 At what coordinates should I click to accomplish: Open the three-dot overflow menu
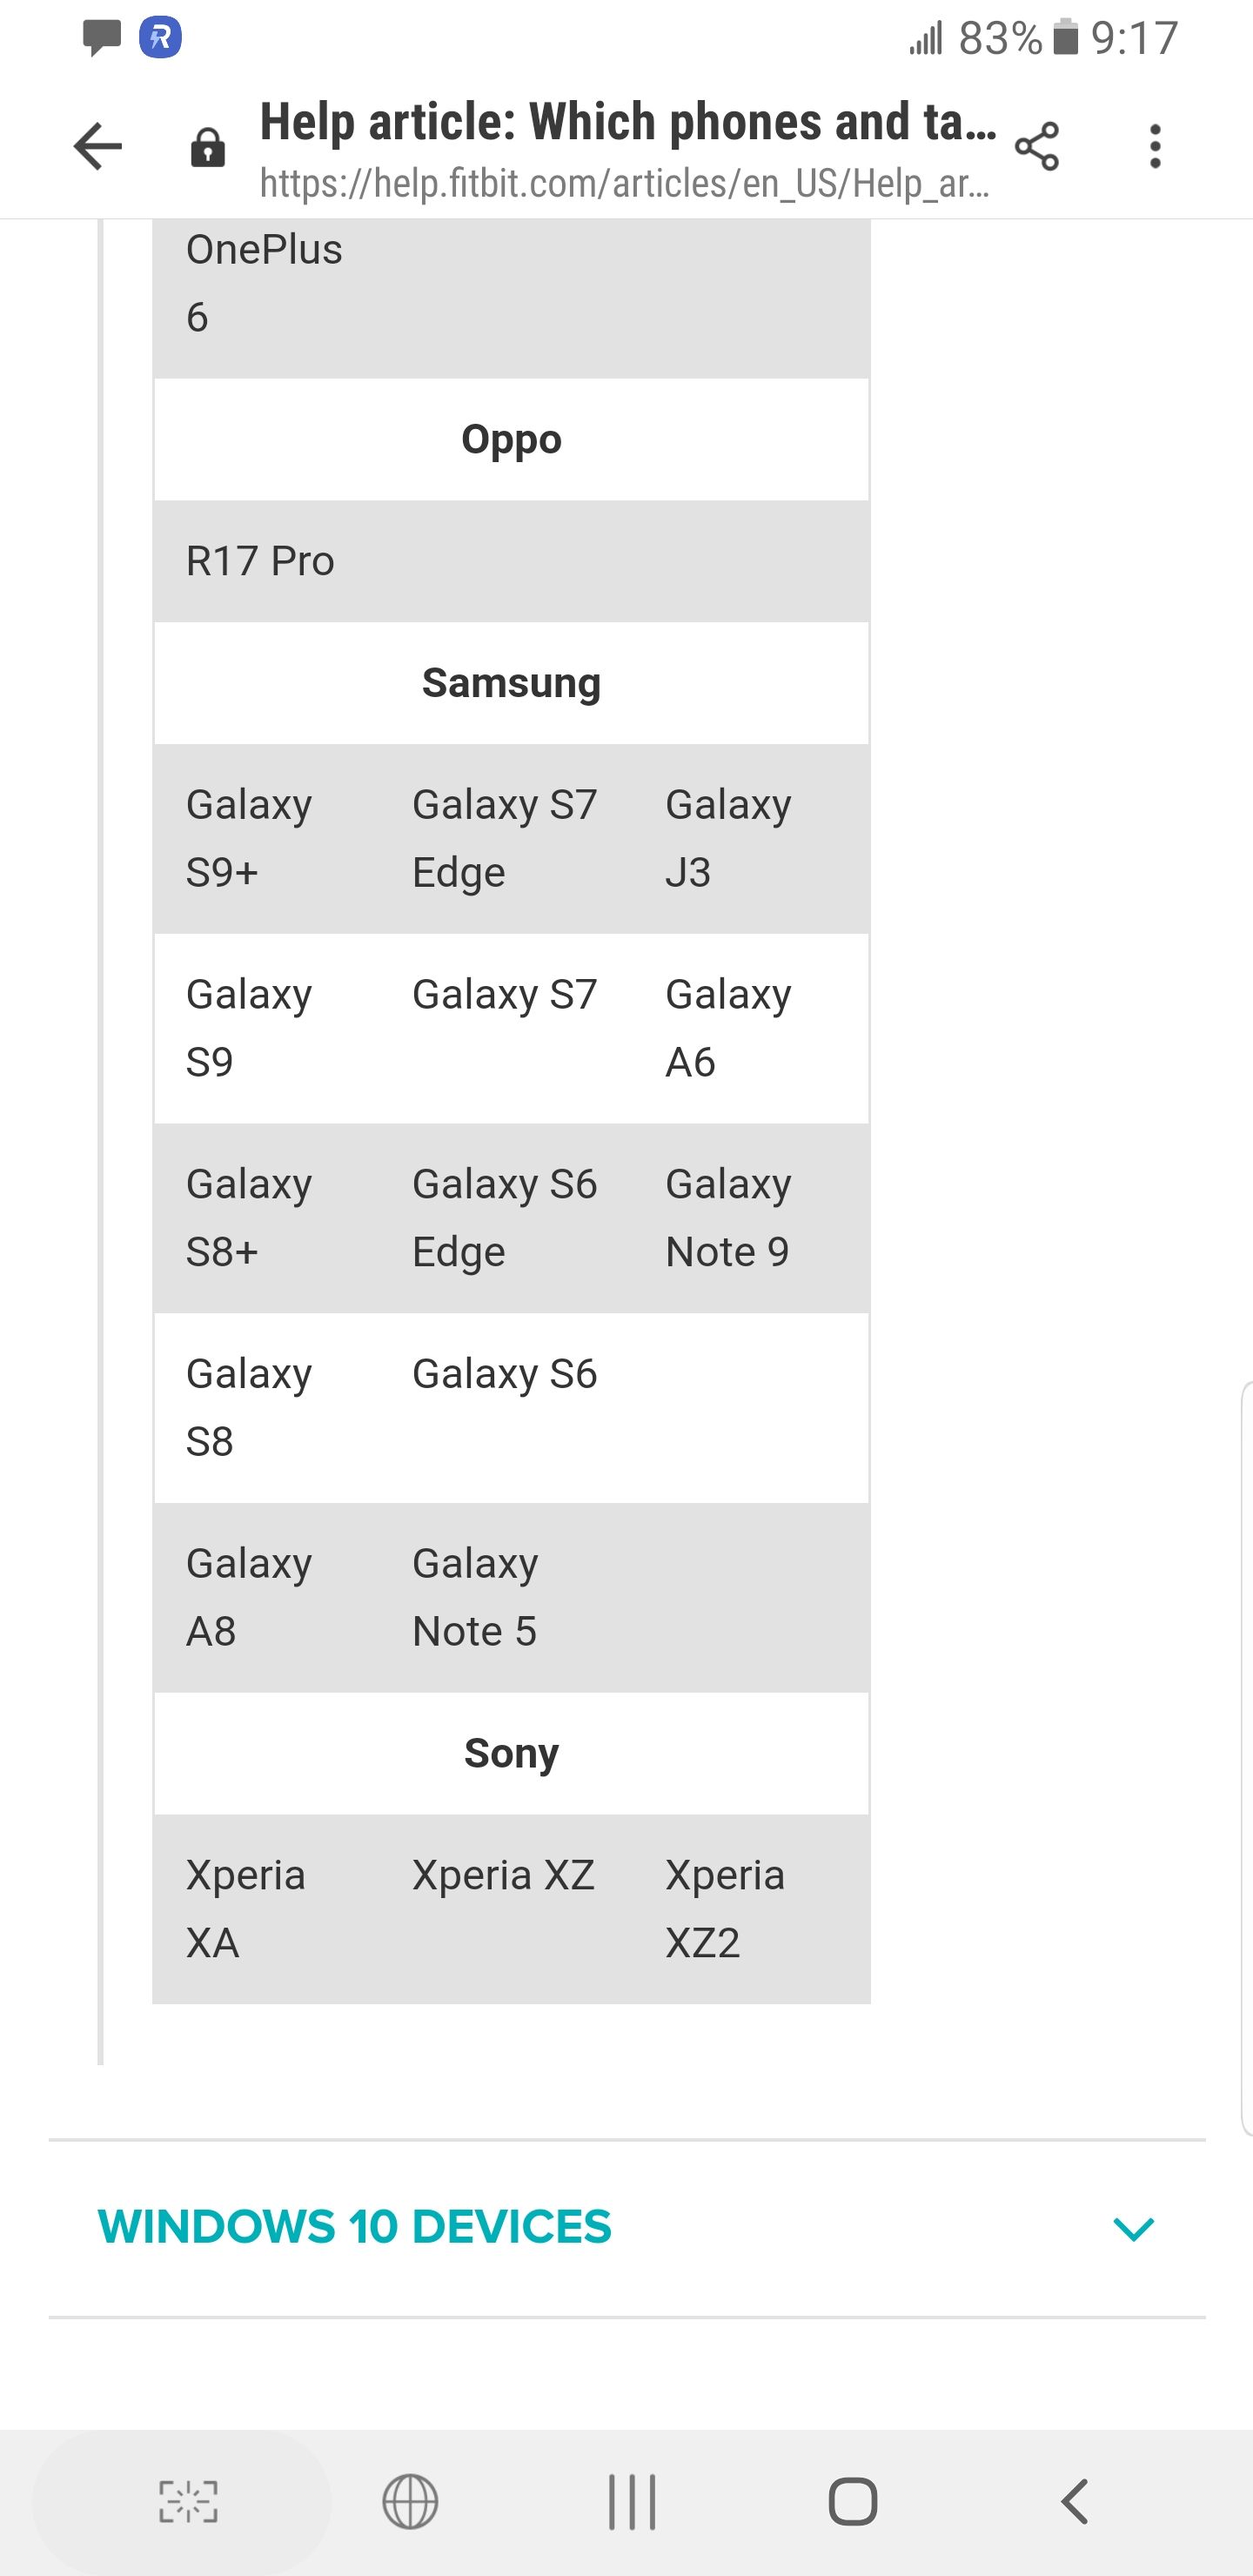1155,147
